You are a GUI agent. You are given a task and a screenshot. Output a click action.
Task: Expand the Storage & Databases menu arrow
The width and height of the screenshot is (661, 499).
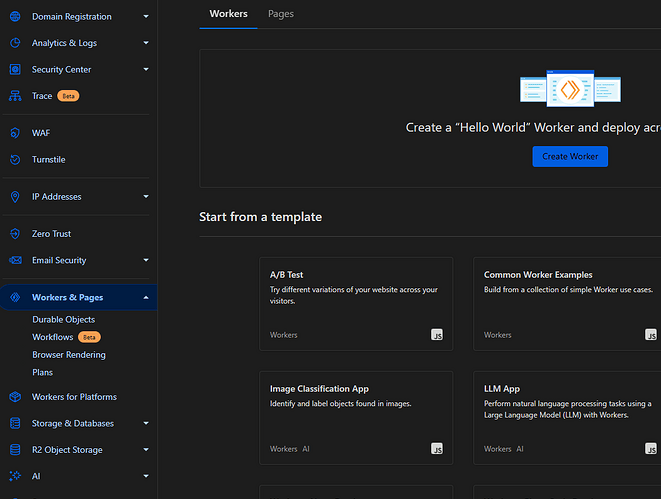pyautogui.click(x=146, y=424)
